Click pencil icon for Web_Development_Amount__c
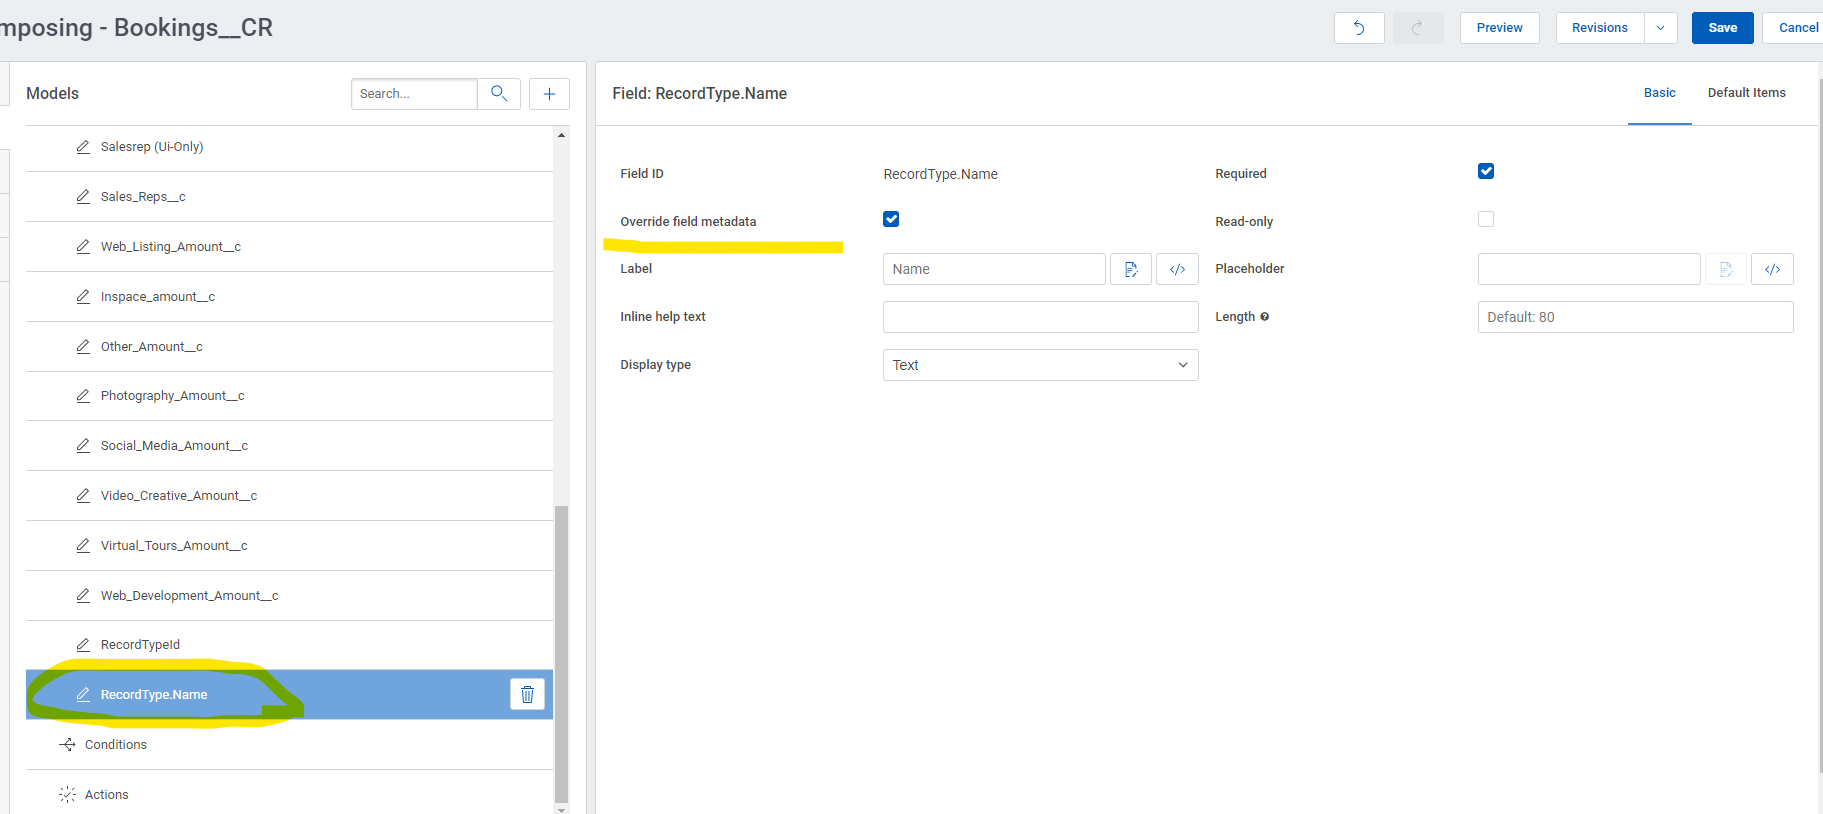 (83, 596)
